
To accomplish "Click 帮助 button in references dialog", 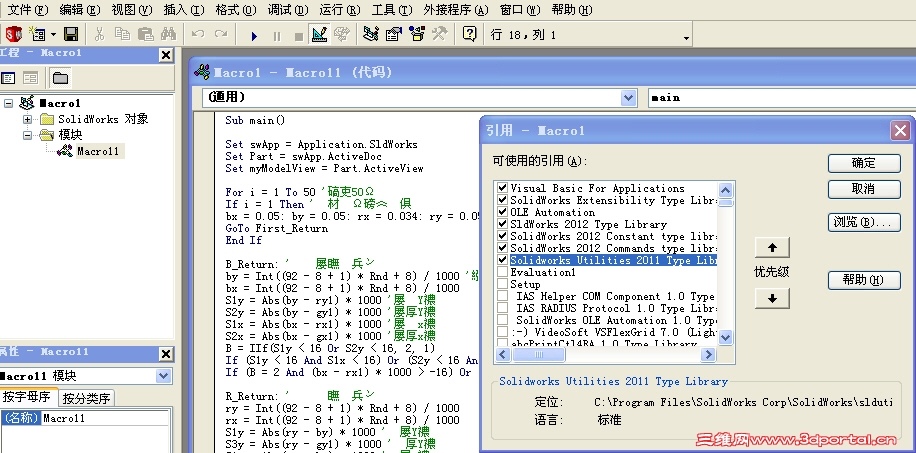I will tap(864, 280).
